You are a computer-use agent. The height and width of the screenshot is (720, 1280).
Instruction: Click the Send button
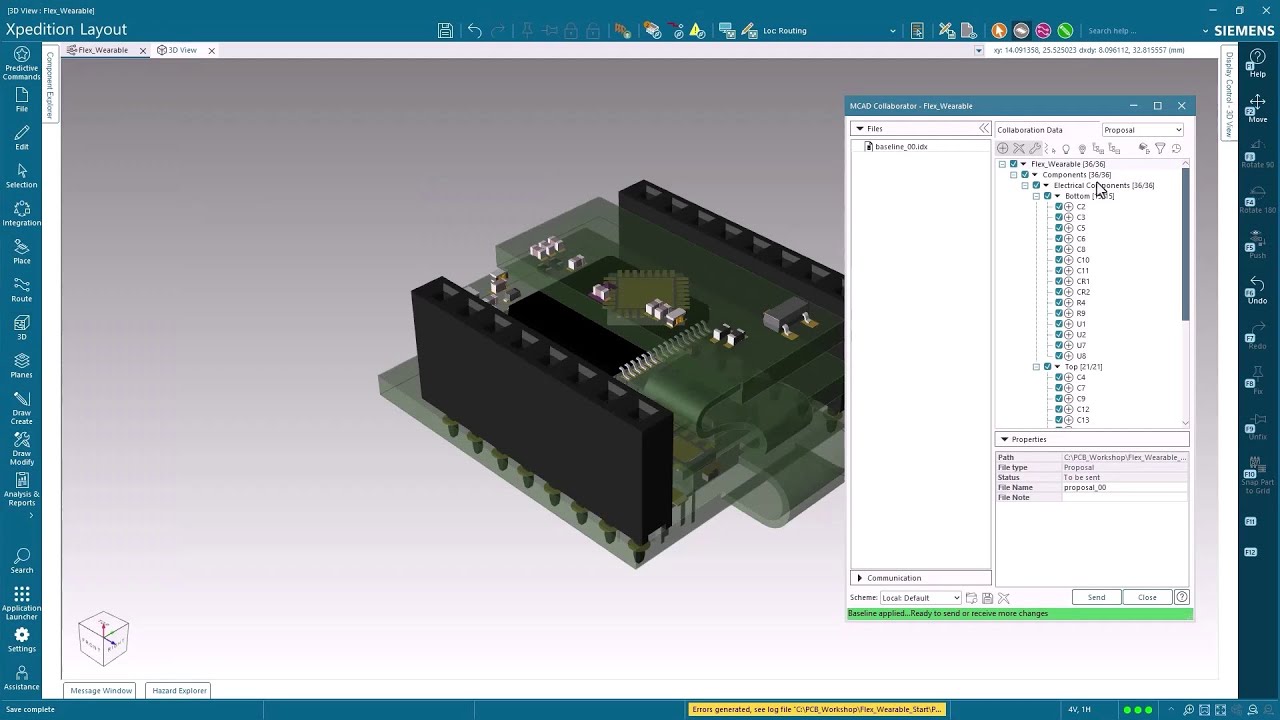click(x=1096, y=597)
